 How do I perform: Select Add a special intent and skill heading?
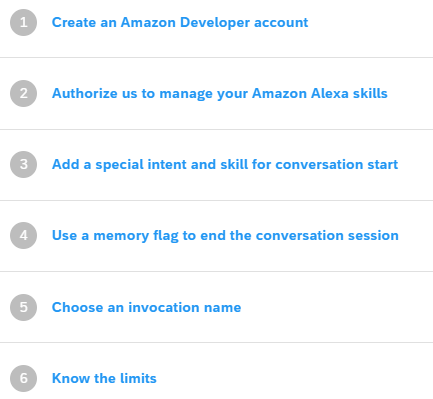pyautogui.click(x=225, y=164)
